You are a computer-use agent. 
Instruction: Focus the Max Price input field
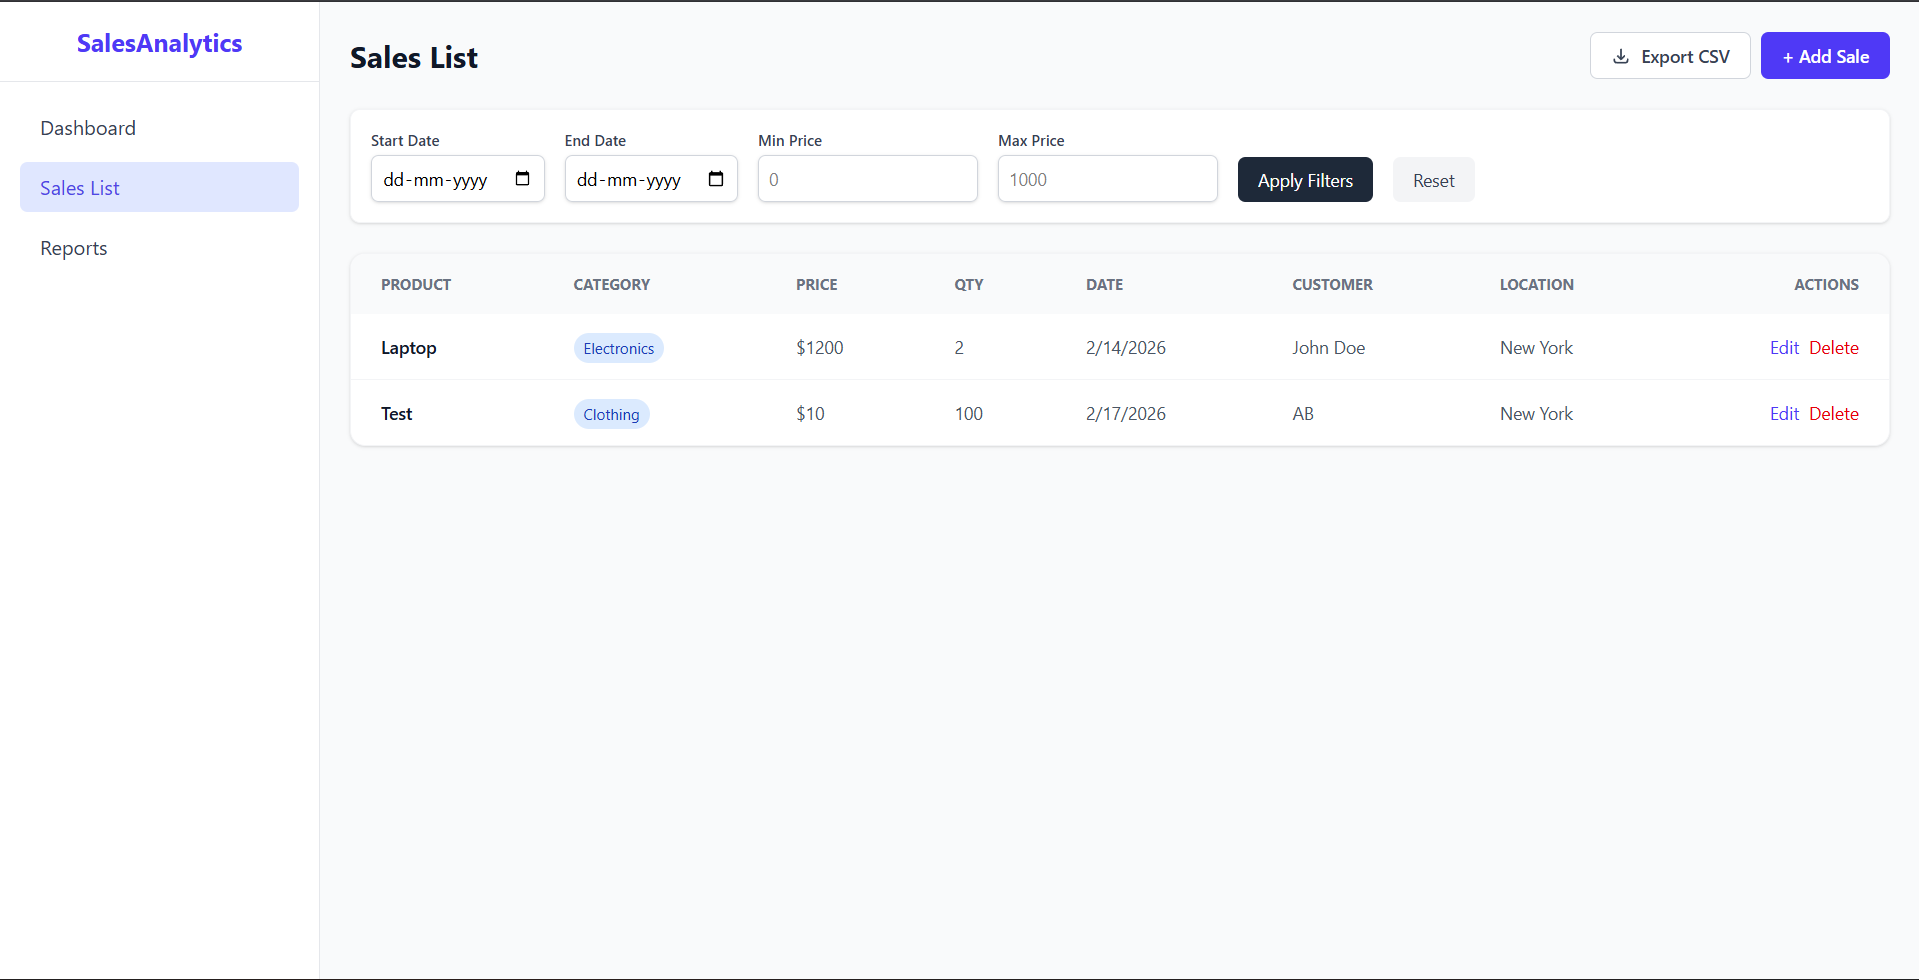point(1107,179)
